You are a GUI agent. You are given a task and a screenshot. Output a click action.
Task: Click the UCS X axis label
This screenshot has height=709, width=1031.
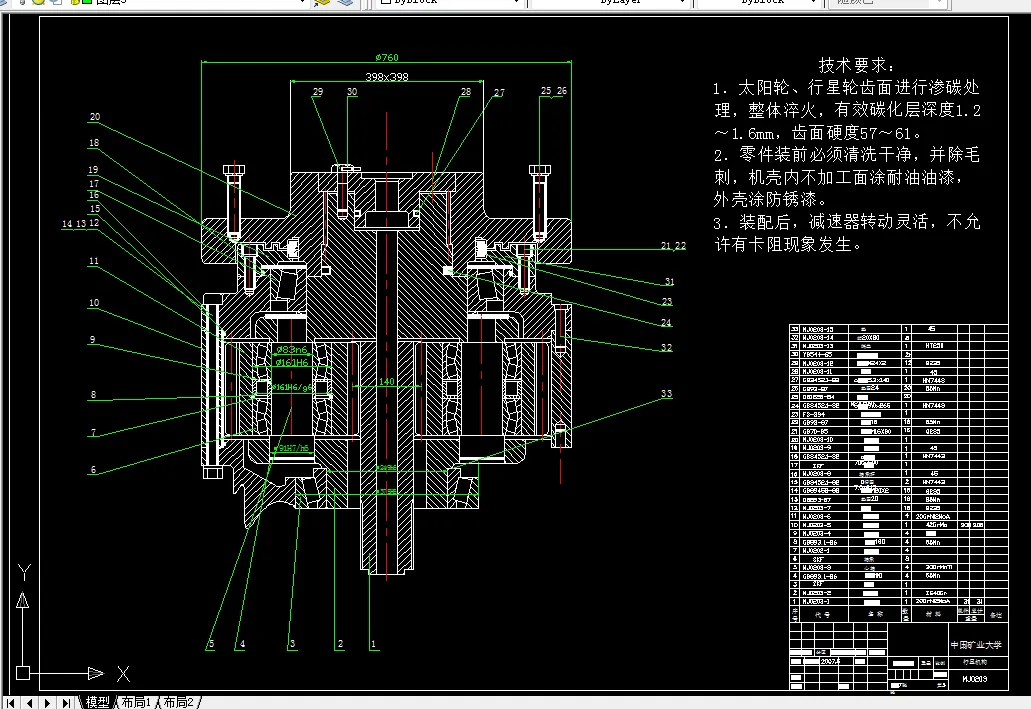124,673
